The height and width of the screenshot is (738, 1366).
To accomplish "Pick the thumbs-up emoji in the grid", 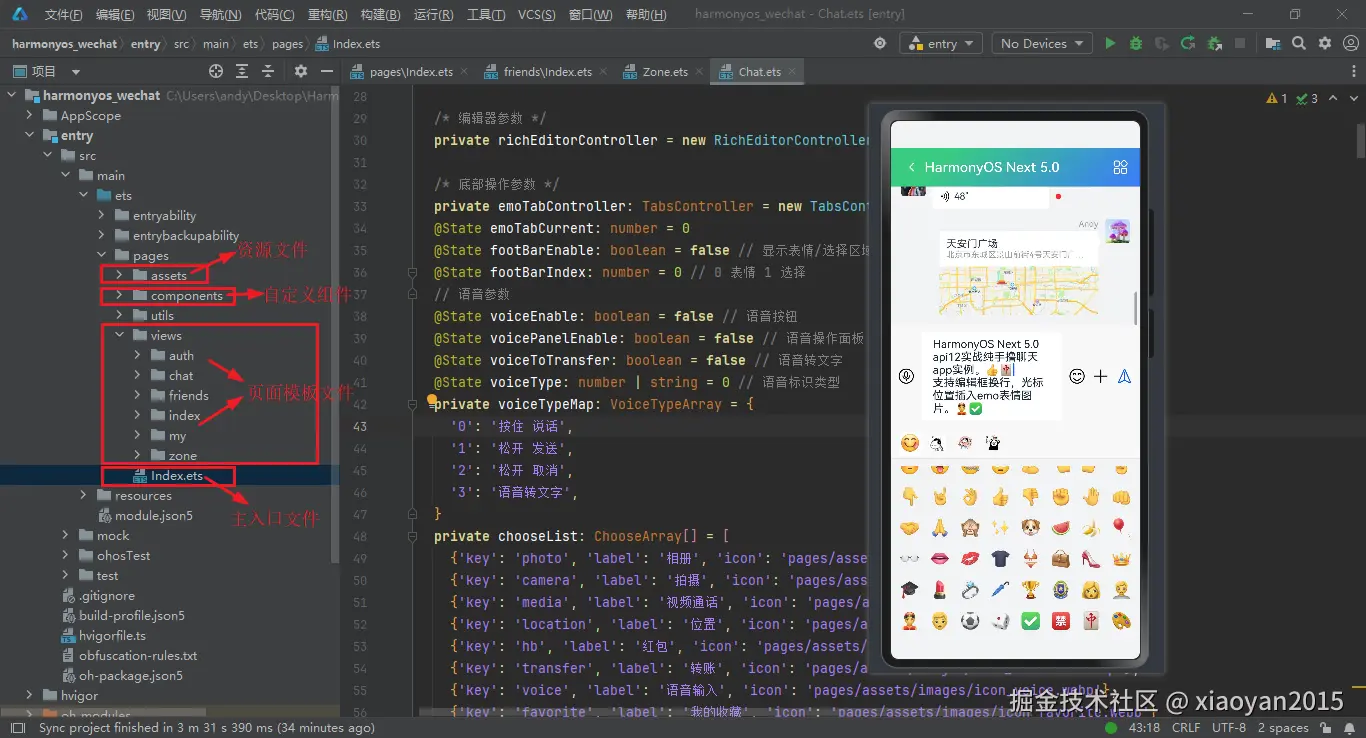I will click(x=1000, y=496).
